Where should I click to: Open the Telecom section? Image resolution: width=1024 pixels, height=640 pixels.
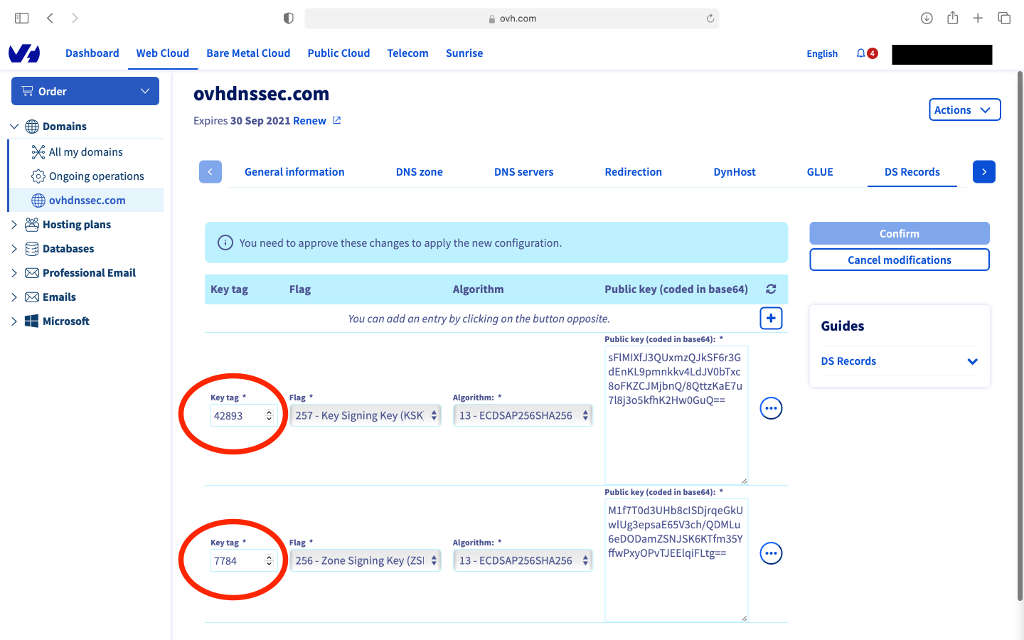point(408,54)
